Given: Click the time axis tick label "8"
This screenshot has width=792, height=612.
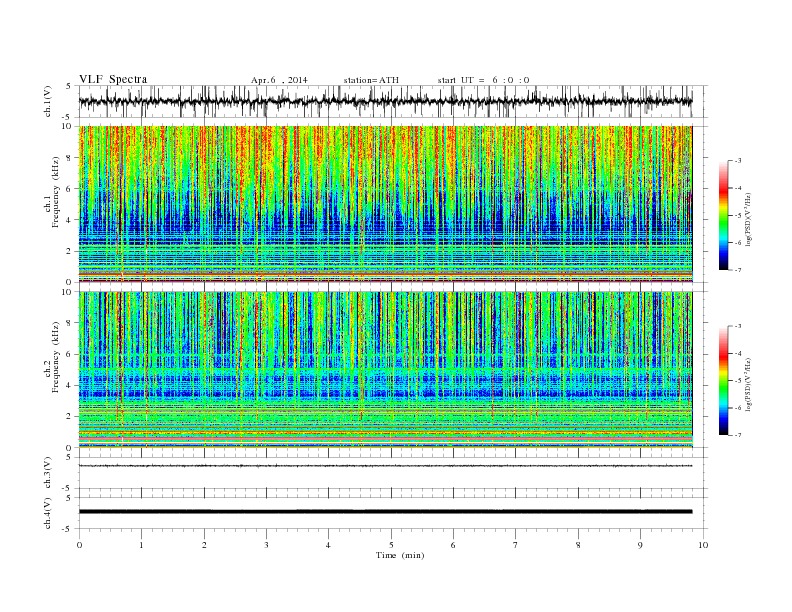Looking at the screenshot, I should (578, 545).
